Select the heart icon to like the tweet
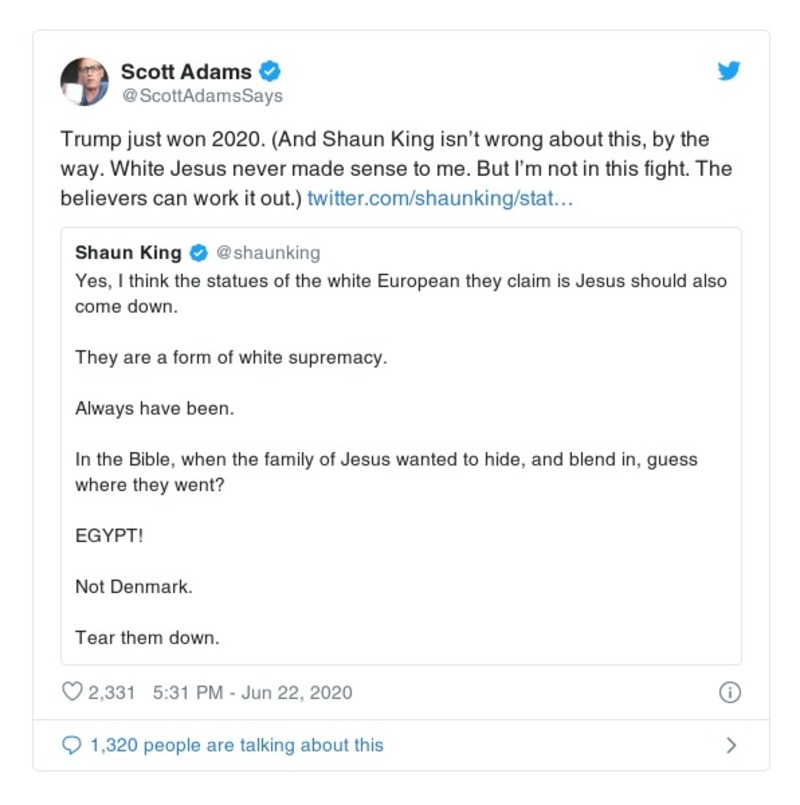800x805 pixels. coord(71,691)
